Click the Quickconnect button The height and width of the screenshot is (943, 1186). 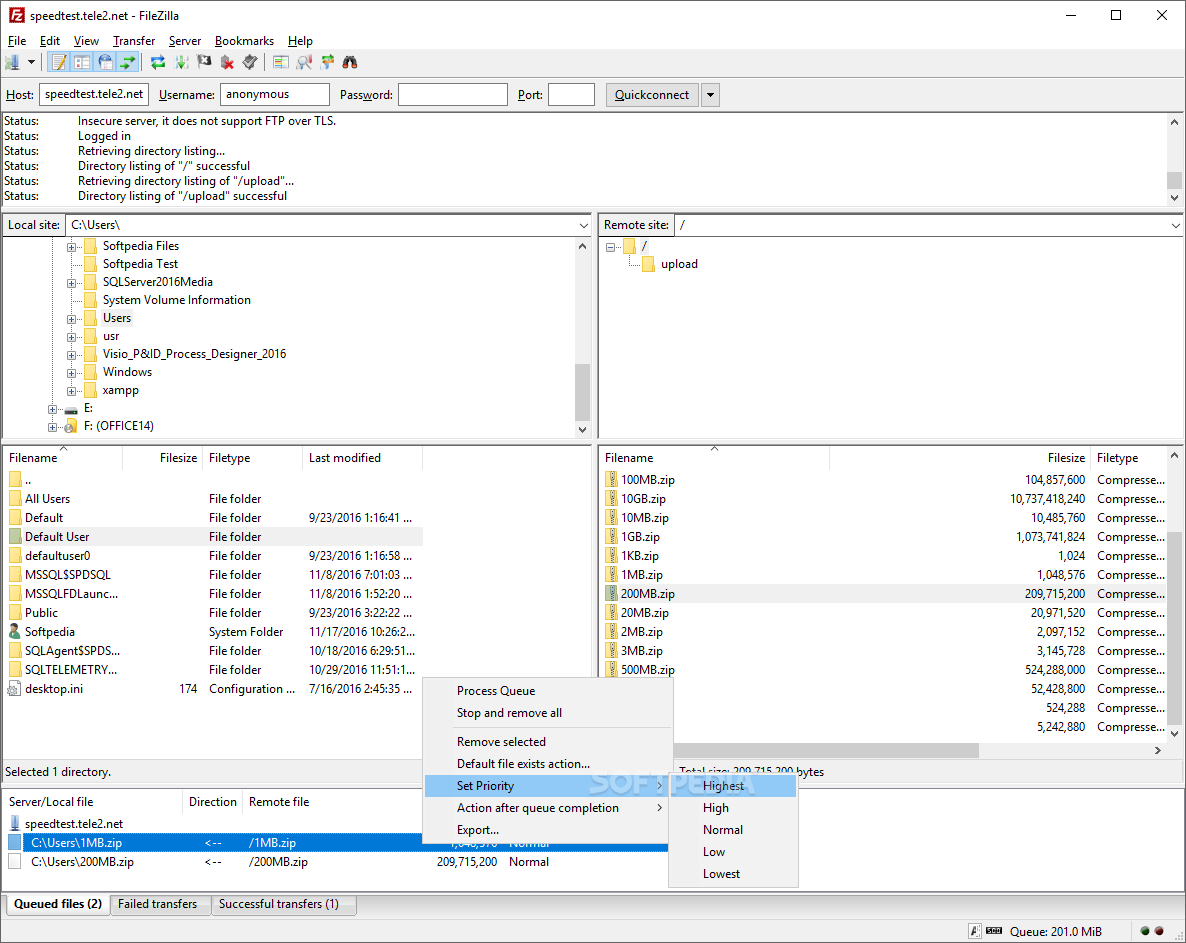pos(652,95)
